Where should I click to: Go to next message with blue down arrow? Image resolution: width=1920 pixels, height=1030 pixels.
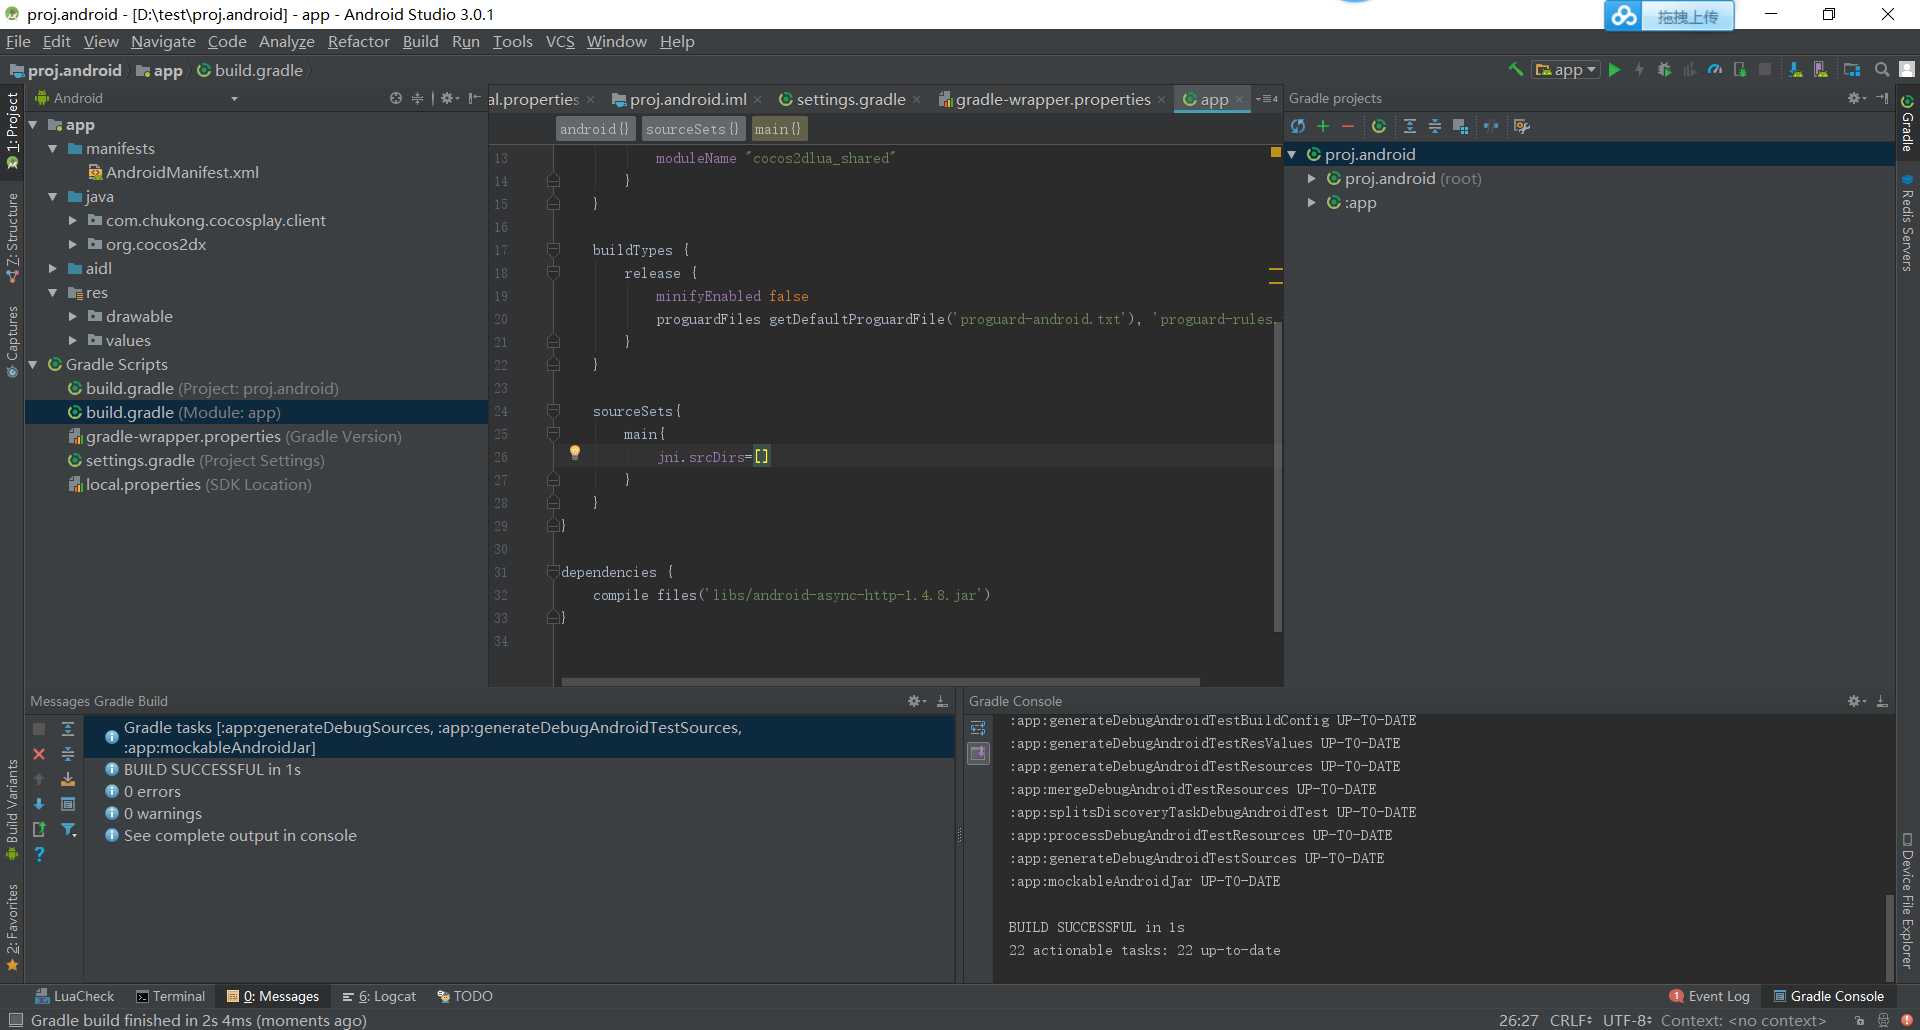[x=39, y=804]
